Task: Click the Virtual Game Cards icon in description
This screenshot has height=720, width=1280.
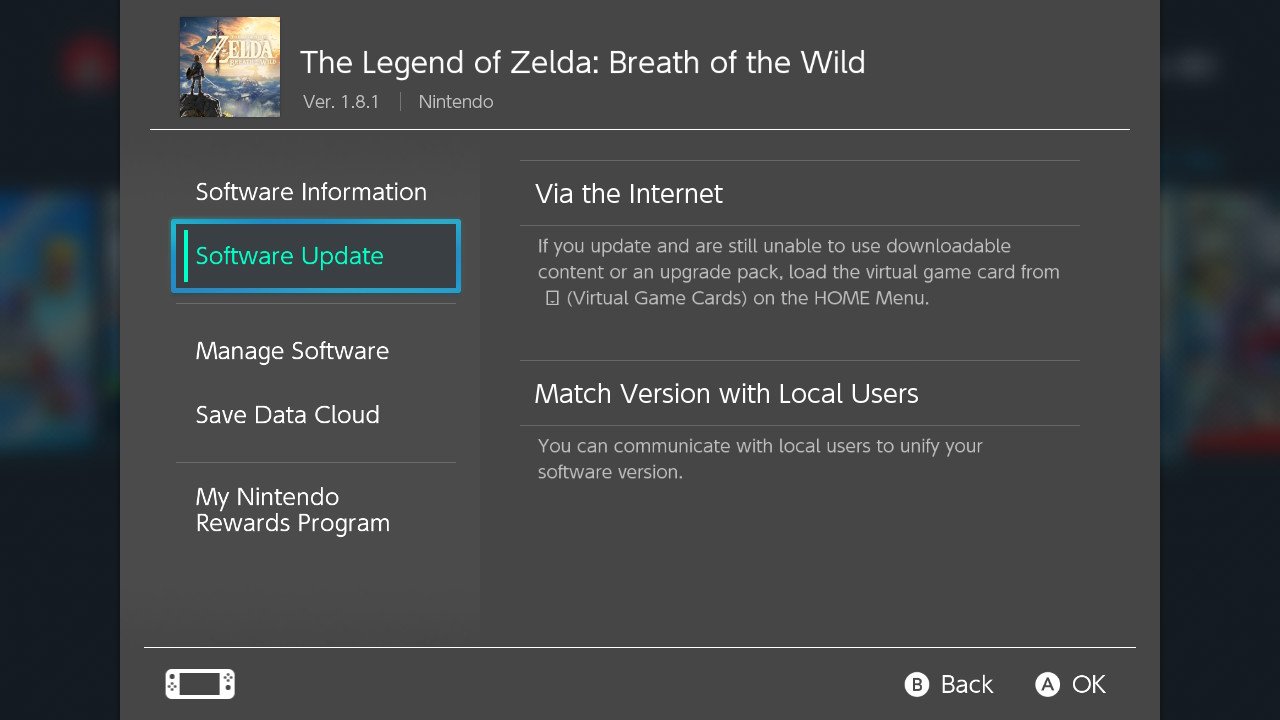Action: pyautogui.click(x=552, y=298)
